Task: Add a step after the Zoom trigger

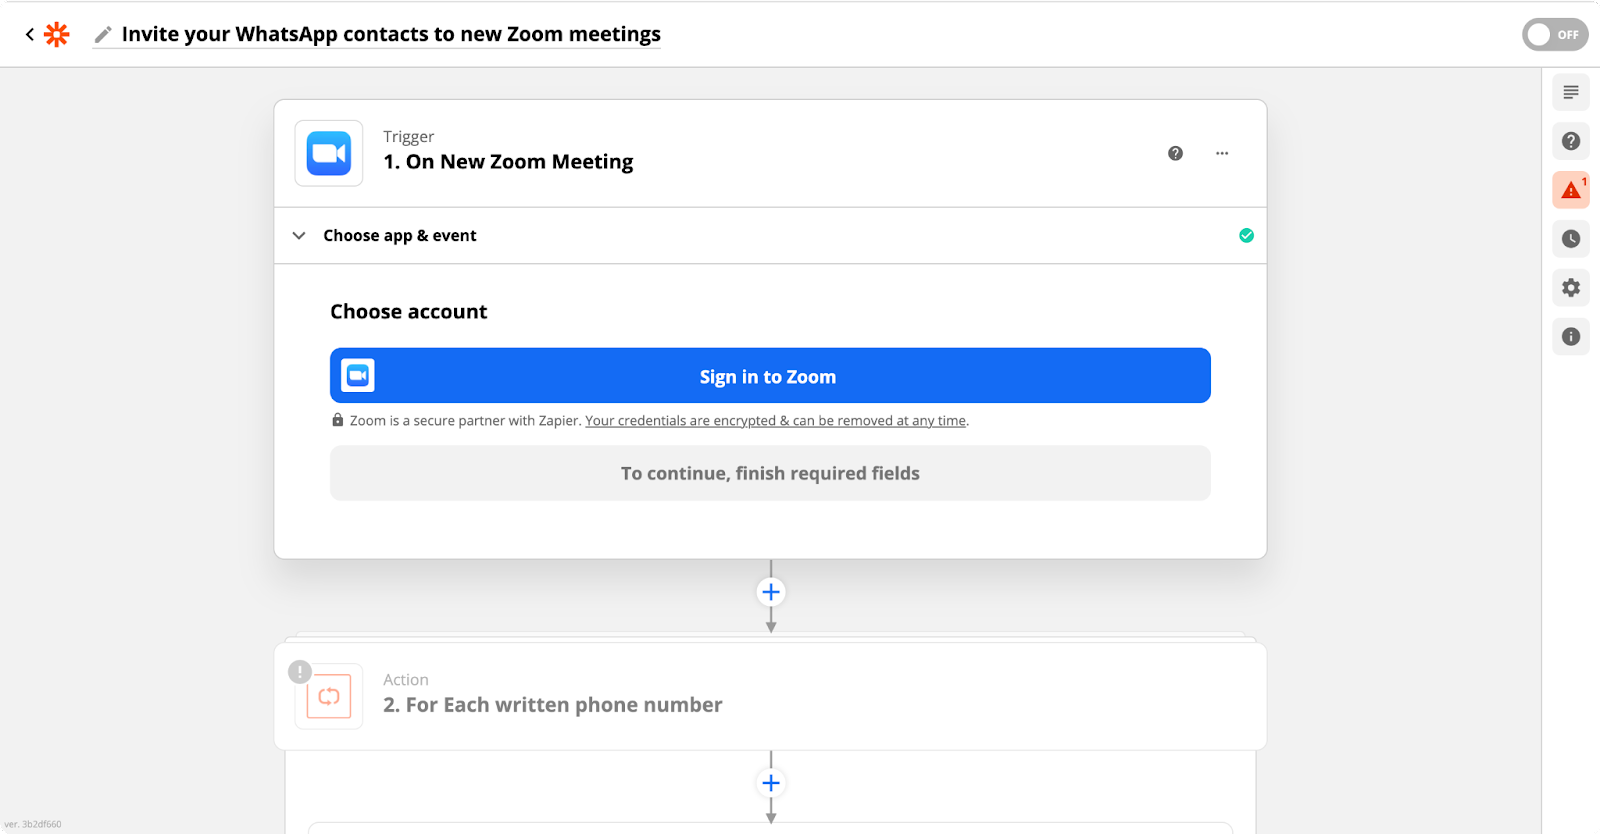Action: click(x=771, y=592)
